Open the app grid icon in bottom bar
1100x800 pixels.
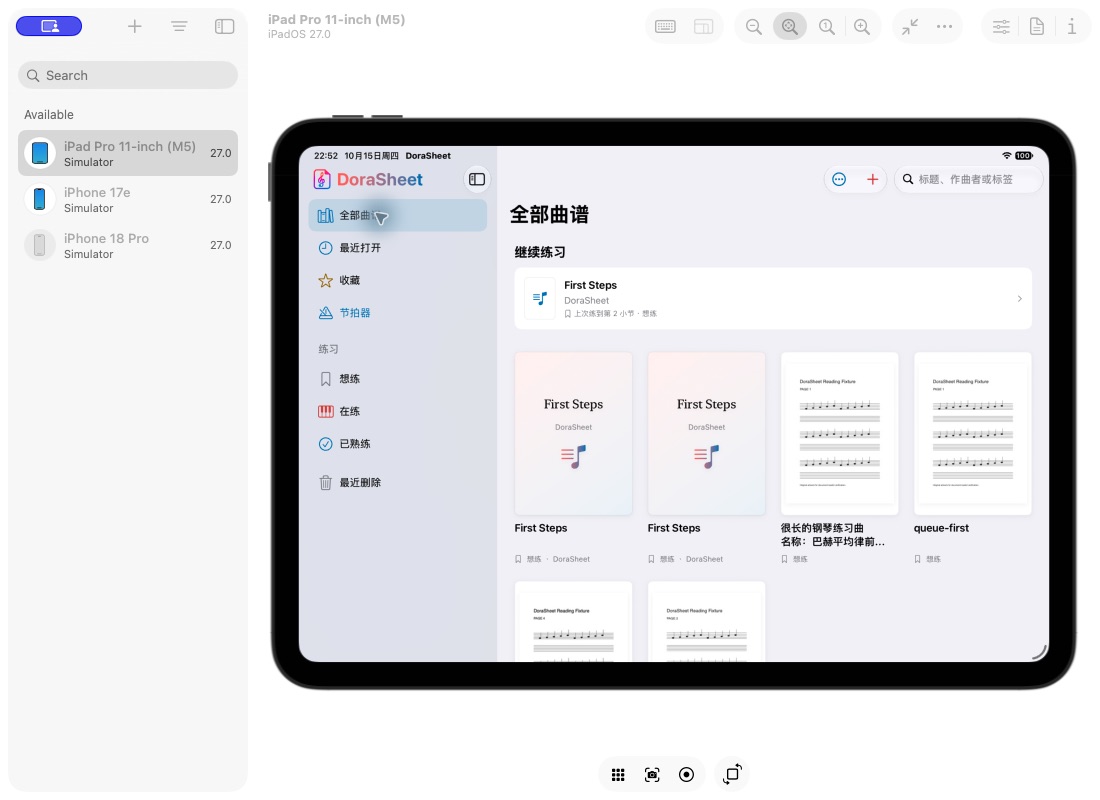click(x=618, y=774)
